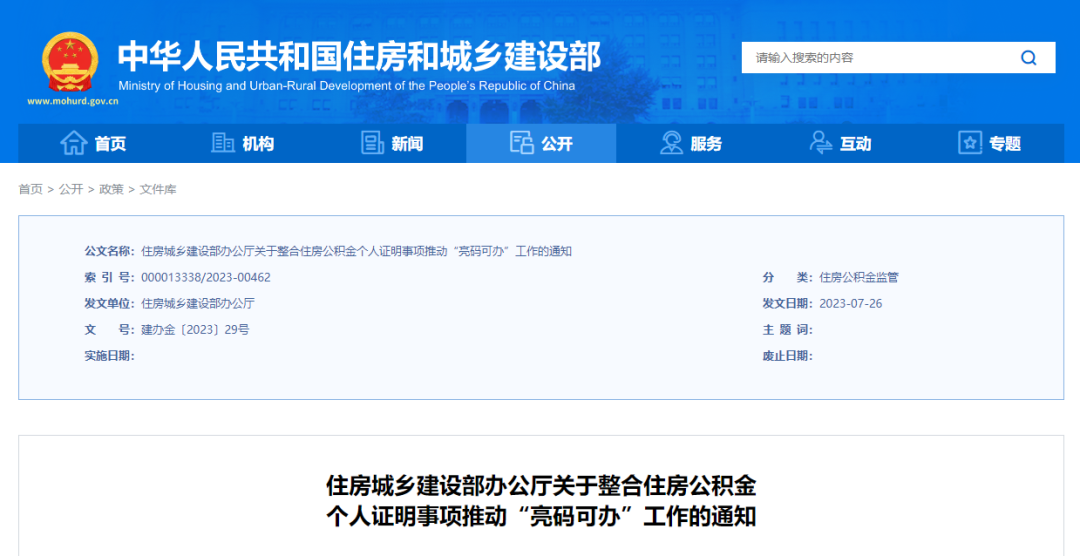
Task: Click the star badge icon beside 专题
Action: click(970, 143)
